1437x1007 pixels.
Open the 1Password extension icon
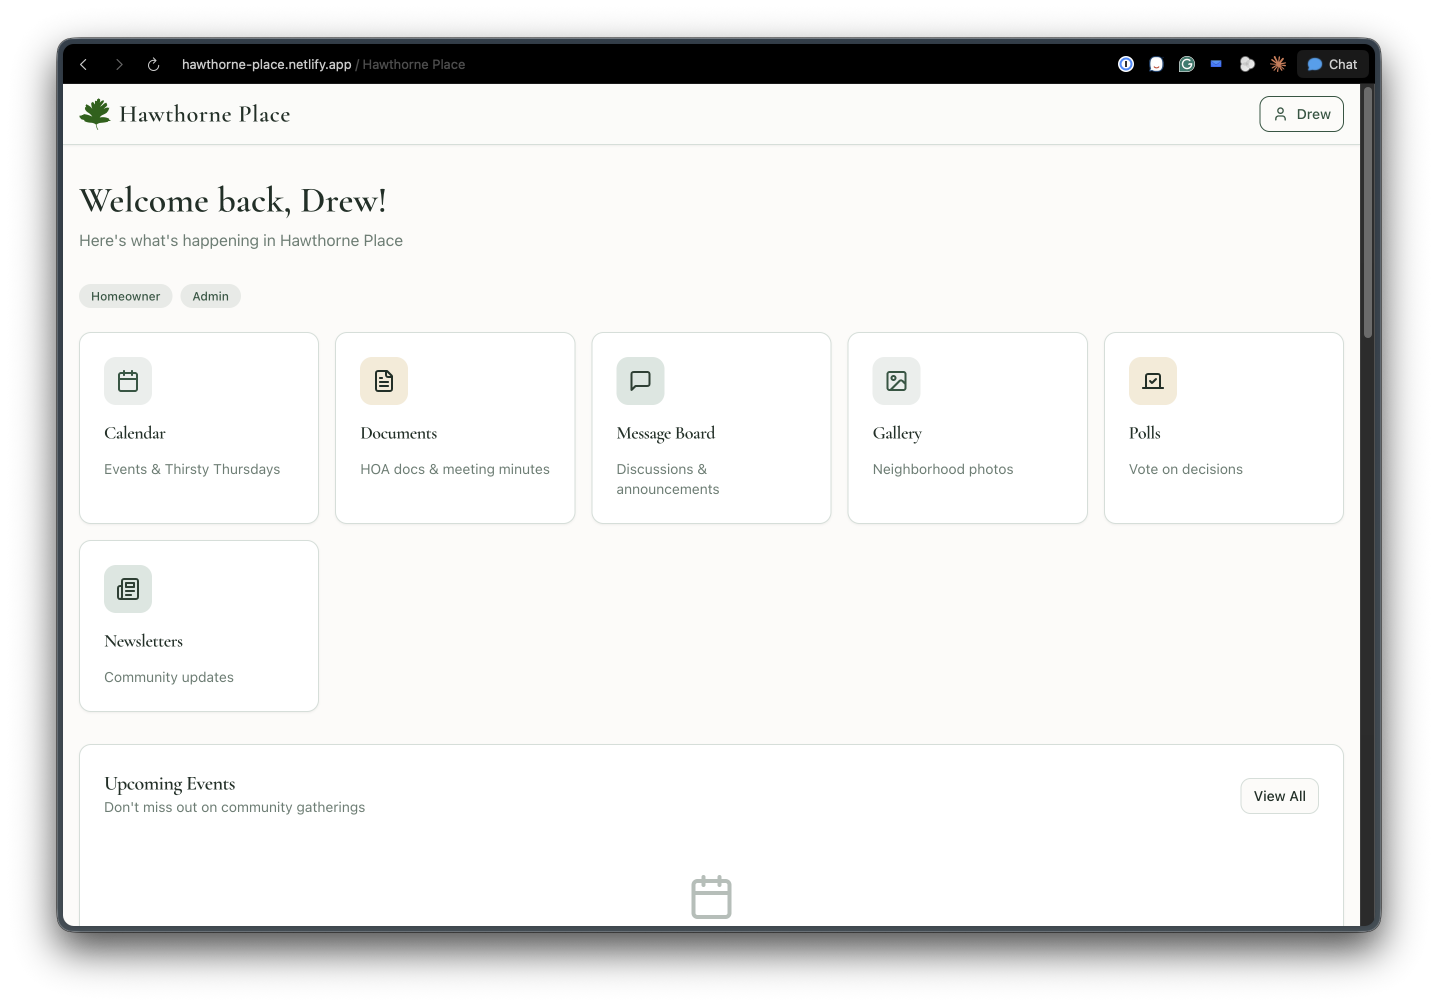pyautogui.click(x=1126, y=64)
